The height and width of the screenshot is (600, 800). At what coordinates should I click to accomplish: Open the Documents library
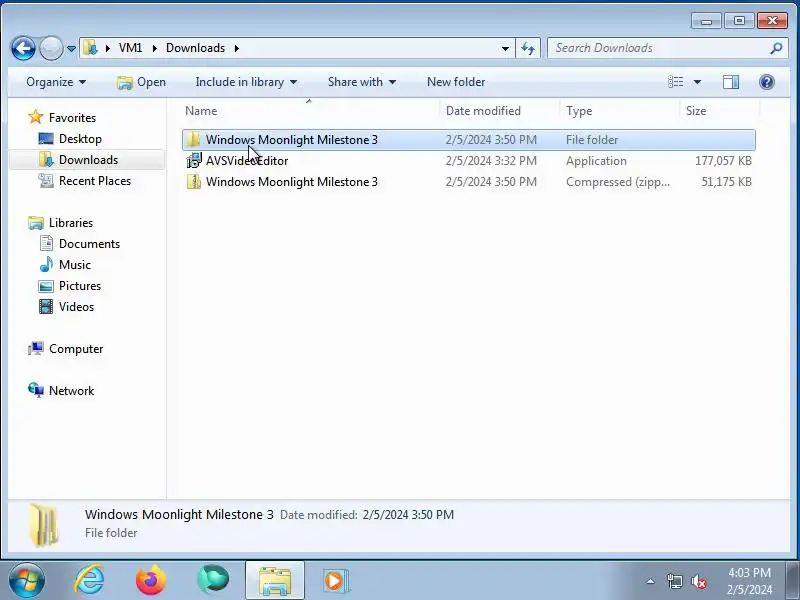(x=89, y=244)
